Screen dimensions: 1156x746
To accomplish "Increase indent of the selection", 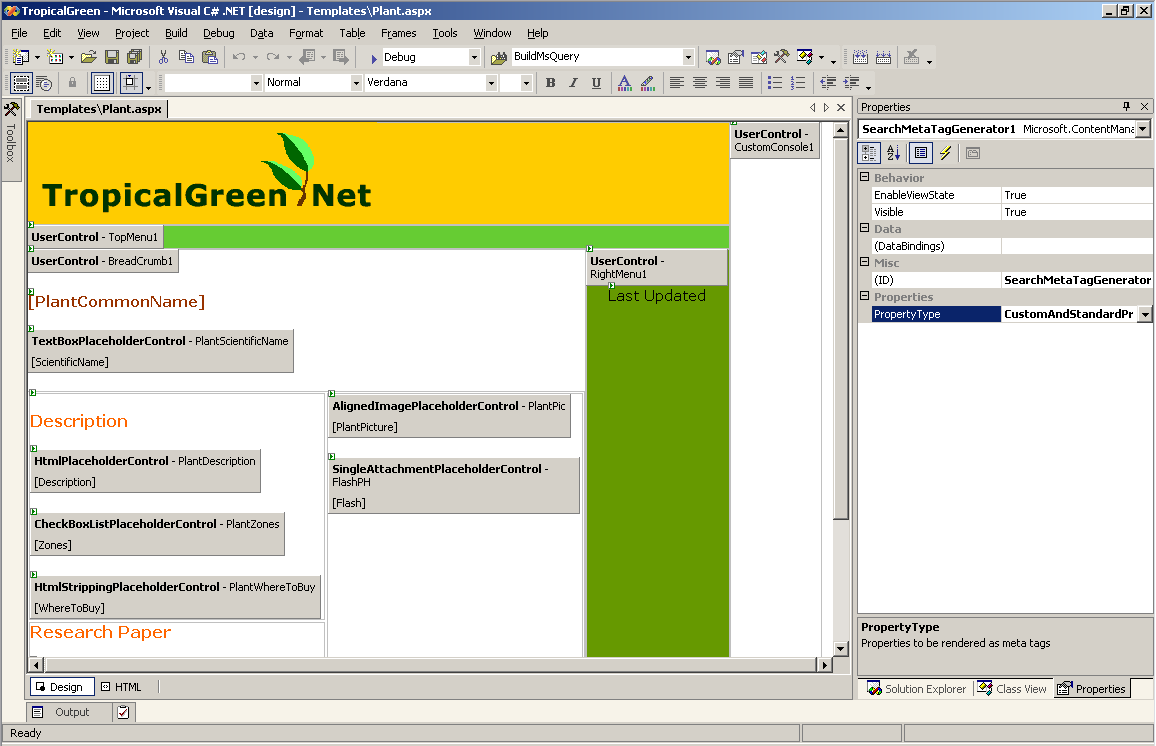I will [x=852, y=83].
